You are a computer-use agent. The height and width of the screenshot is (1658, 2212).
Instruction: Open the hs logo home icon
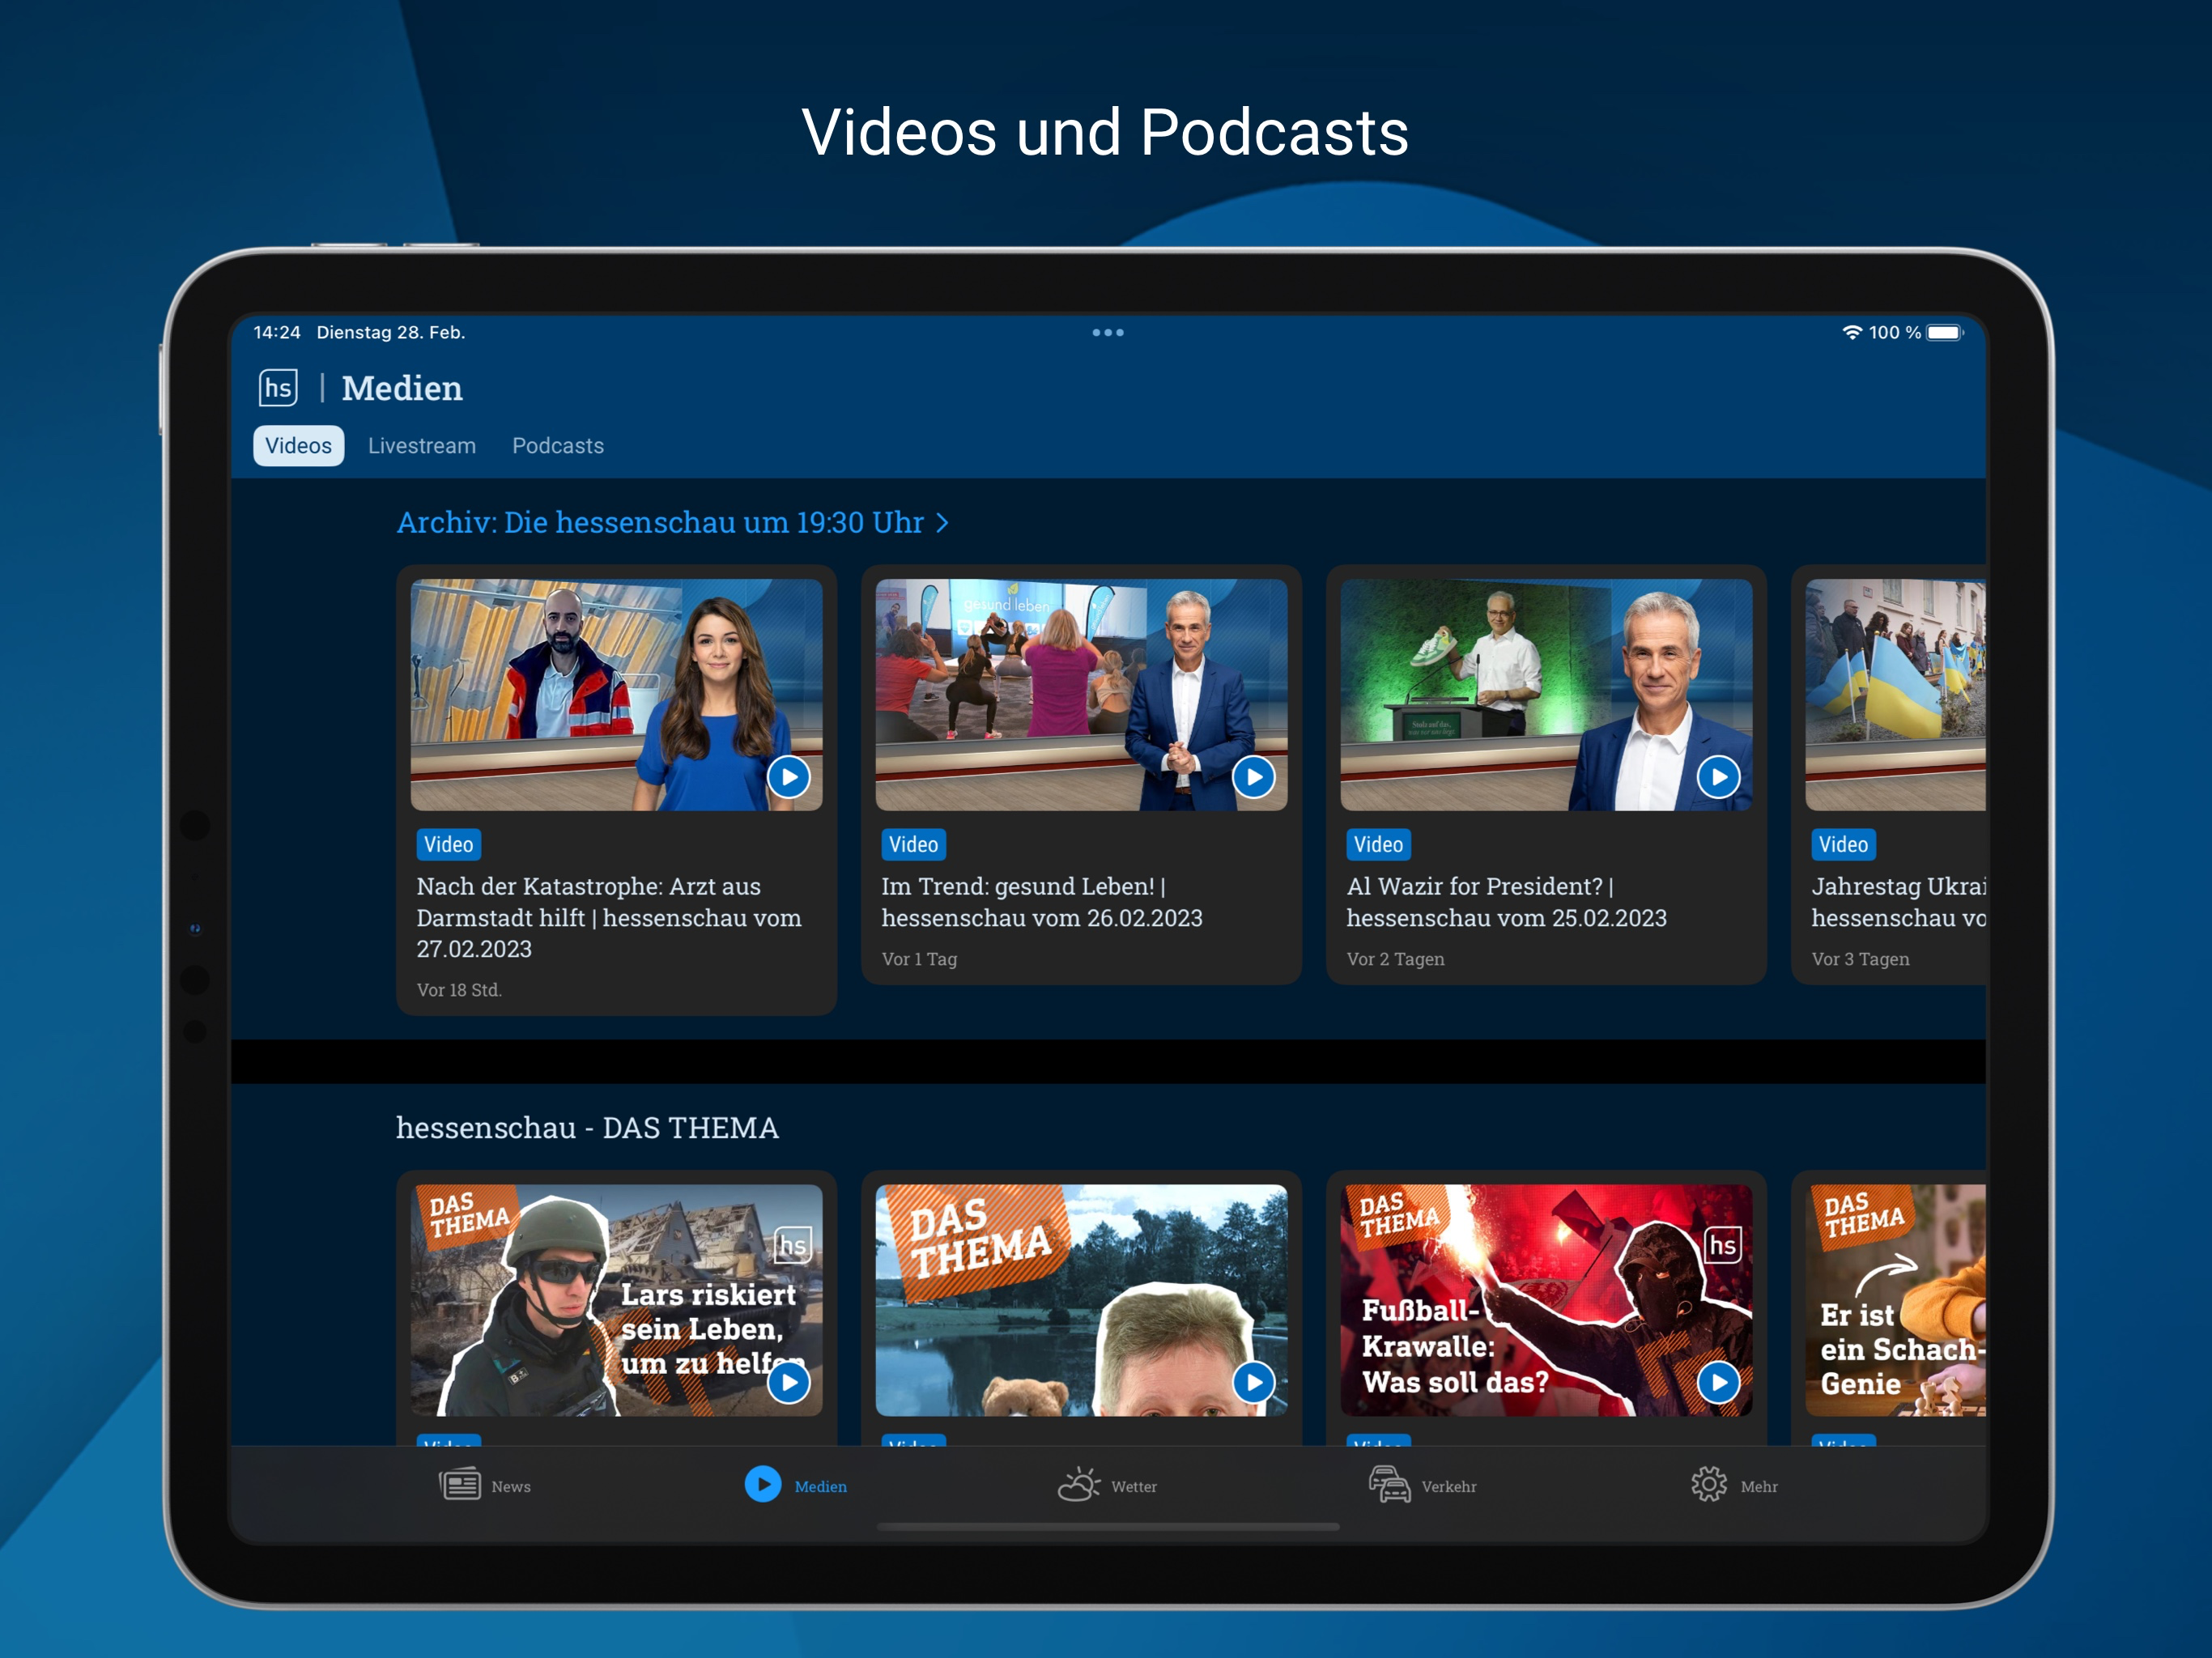tap(278, 388)
